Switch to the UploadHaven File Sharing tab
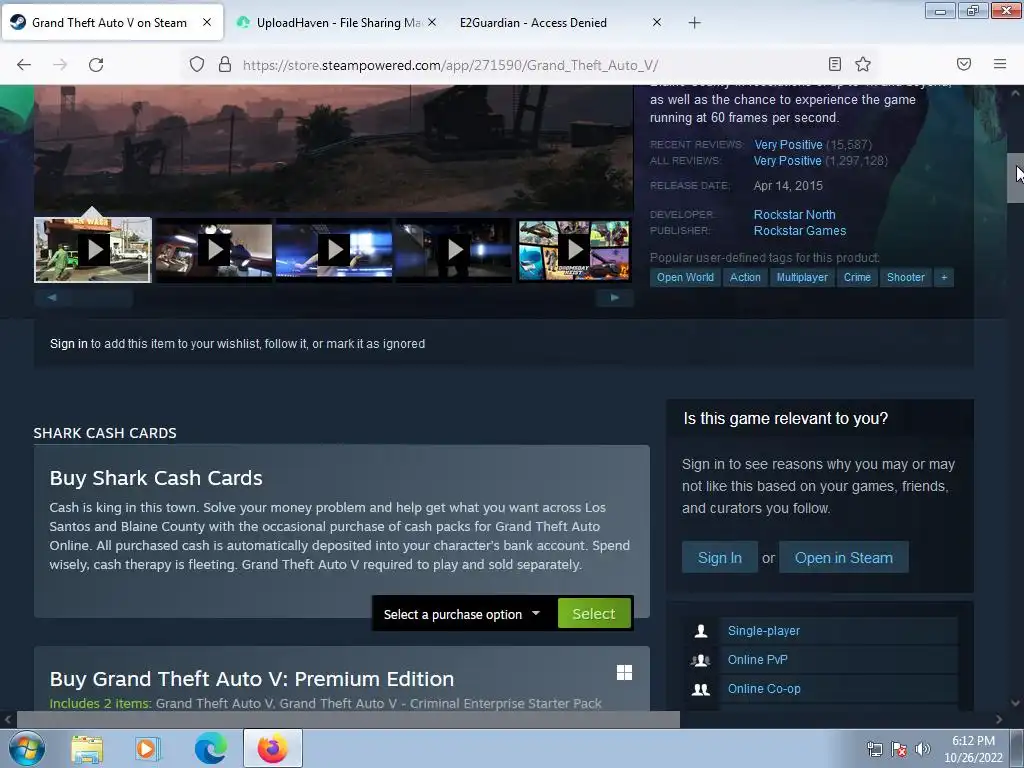 [328, 23]
